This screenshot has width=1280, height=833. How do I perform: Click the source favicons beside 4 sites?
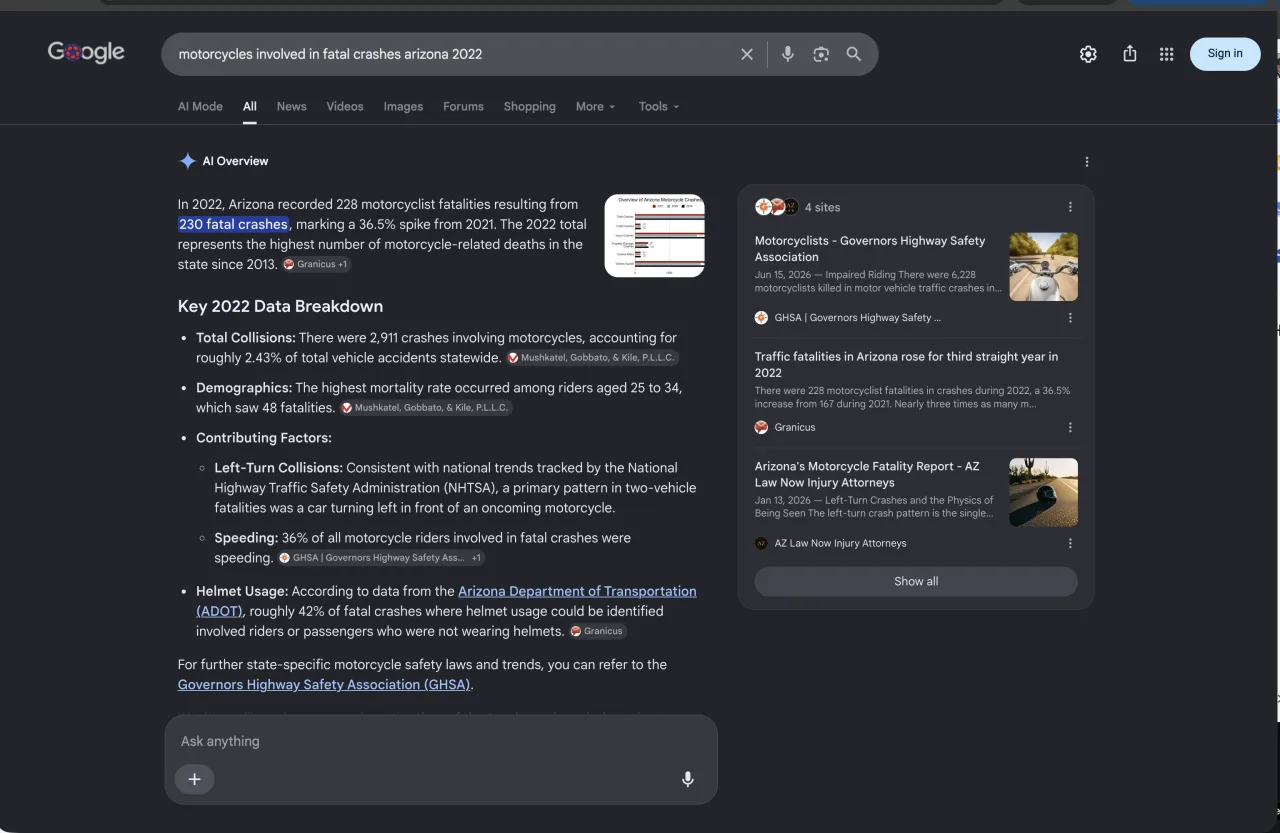click(777, 207)
